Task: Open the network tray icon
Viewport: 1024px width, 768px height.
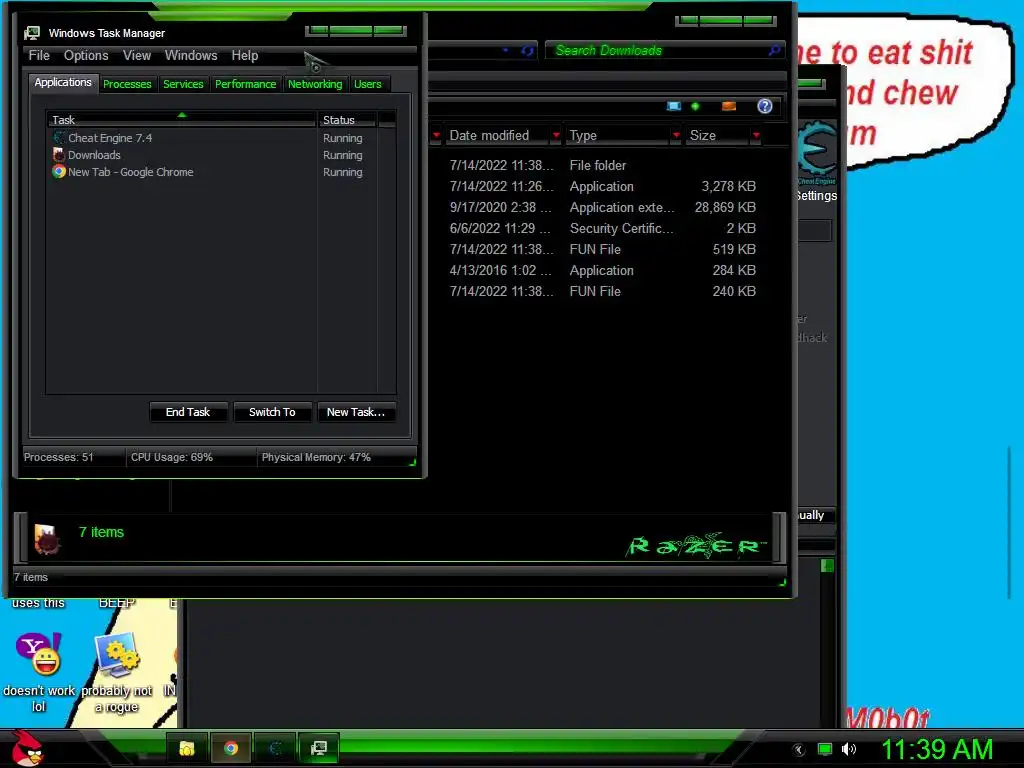Action: point(825,749)
